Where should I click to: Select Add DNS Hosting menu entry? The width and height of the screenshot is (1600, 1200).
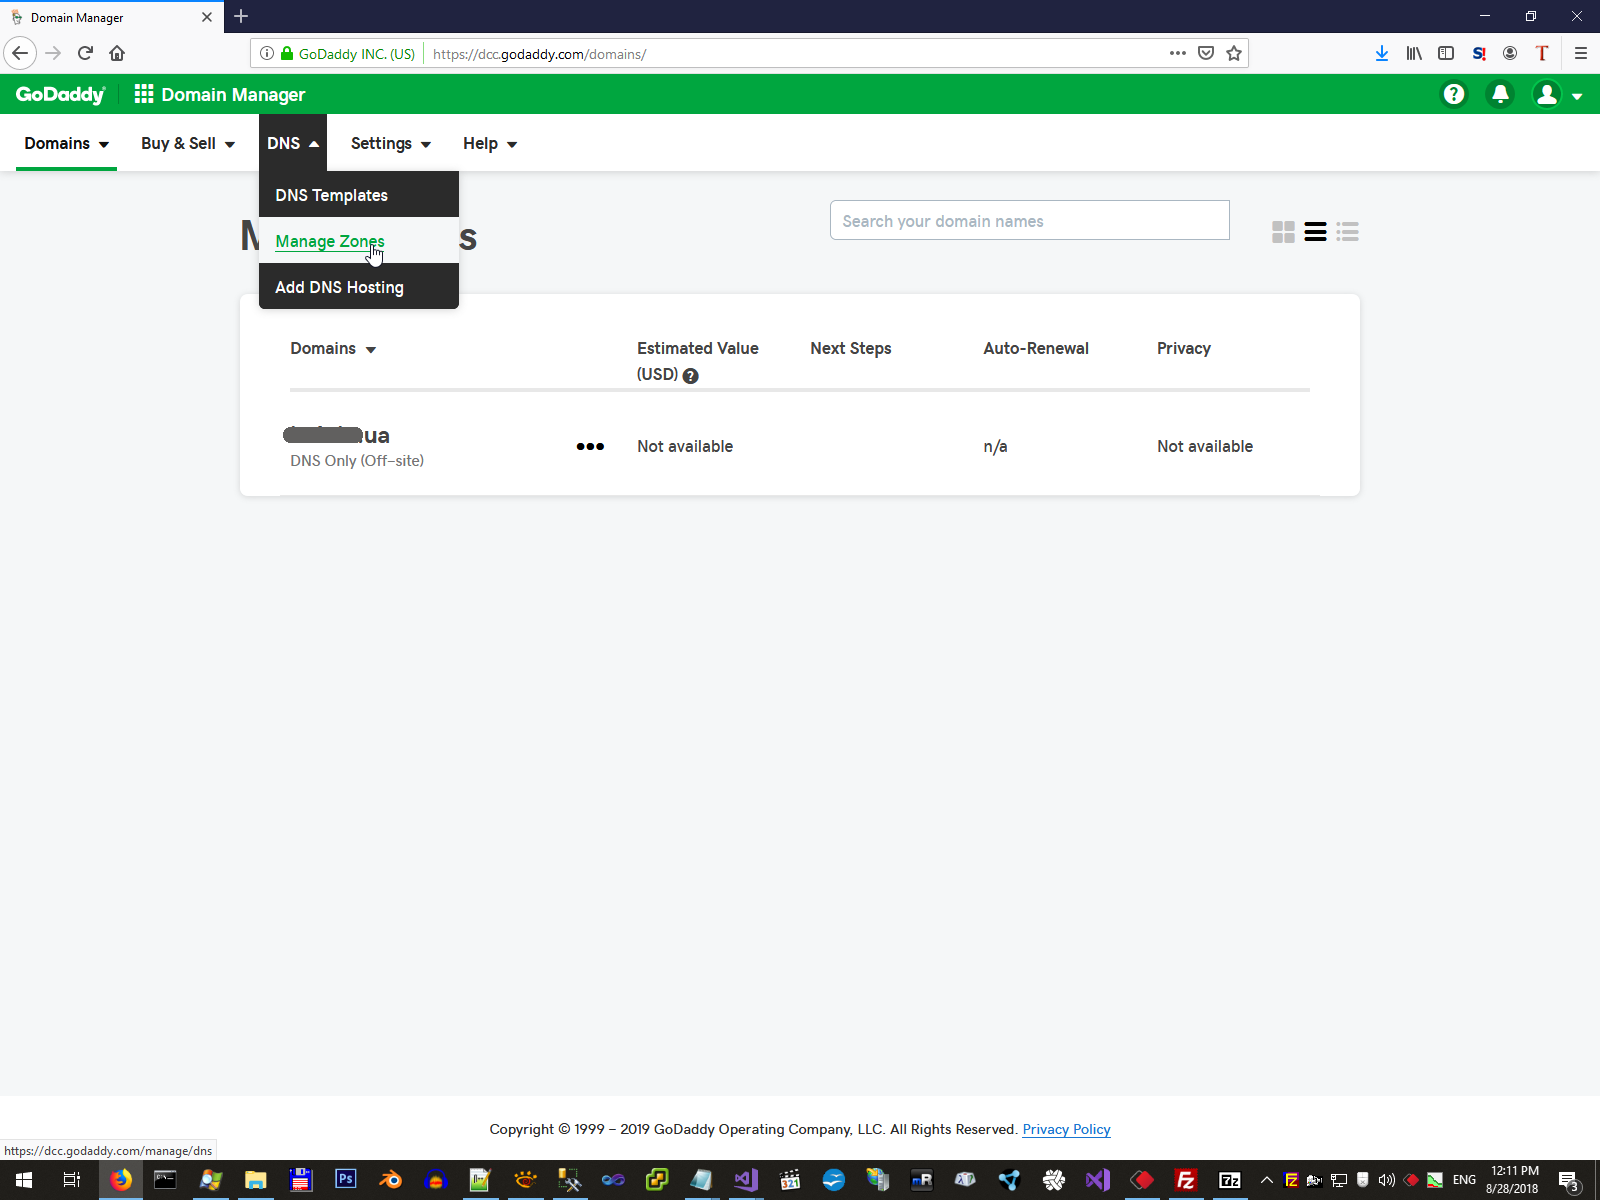[x=359, y=286]
